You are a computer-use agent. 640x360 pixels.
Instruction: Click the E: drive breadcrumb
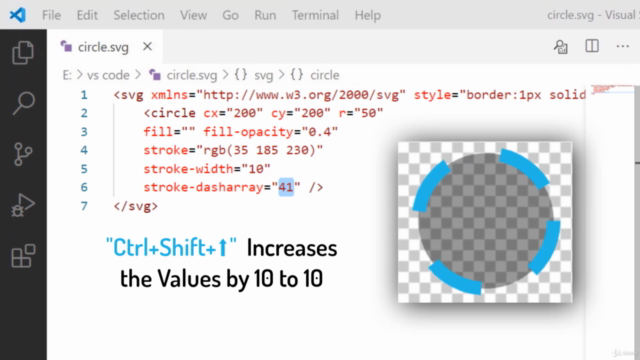67,75
